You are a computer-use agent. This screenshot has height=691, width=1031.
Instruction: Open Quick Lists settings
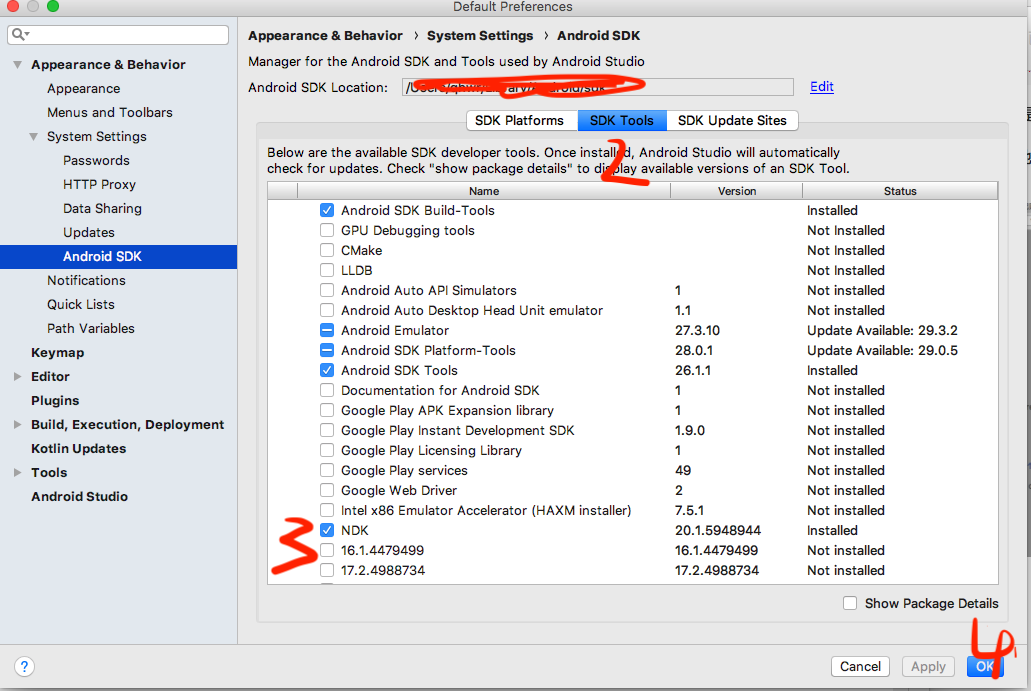[x=81, y=304]
